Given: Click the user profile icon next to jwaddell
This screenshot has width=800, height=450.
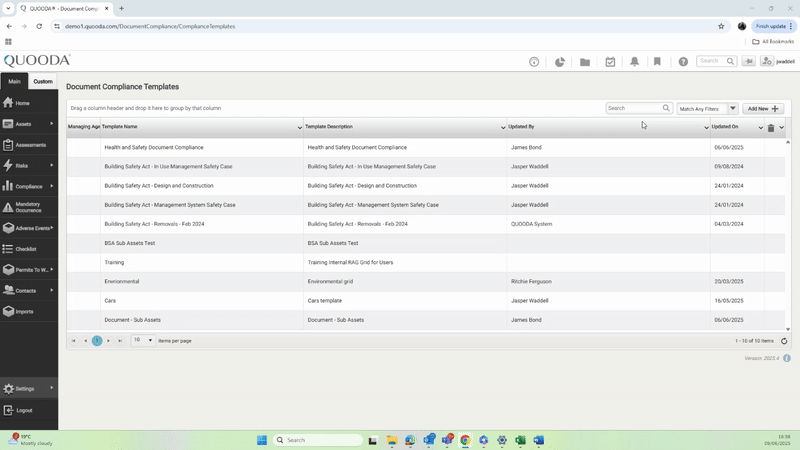Looking at the screenshot, I should 766,61.
